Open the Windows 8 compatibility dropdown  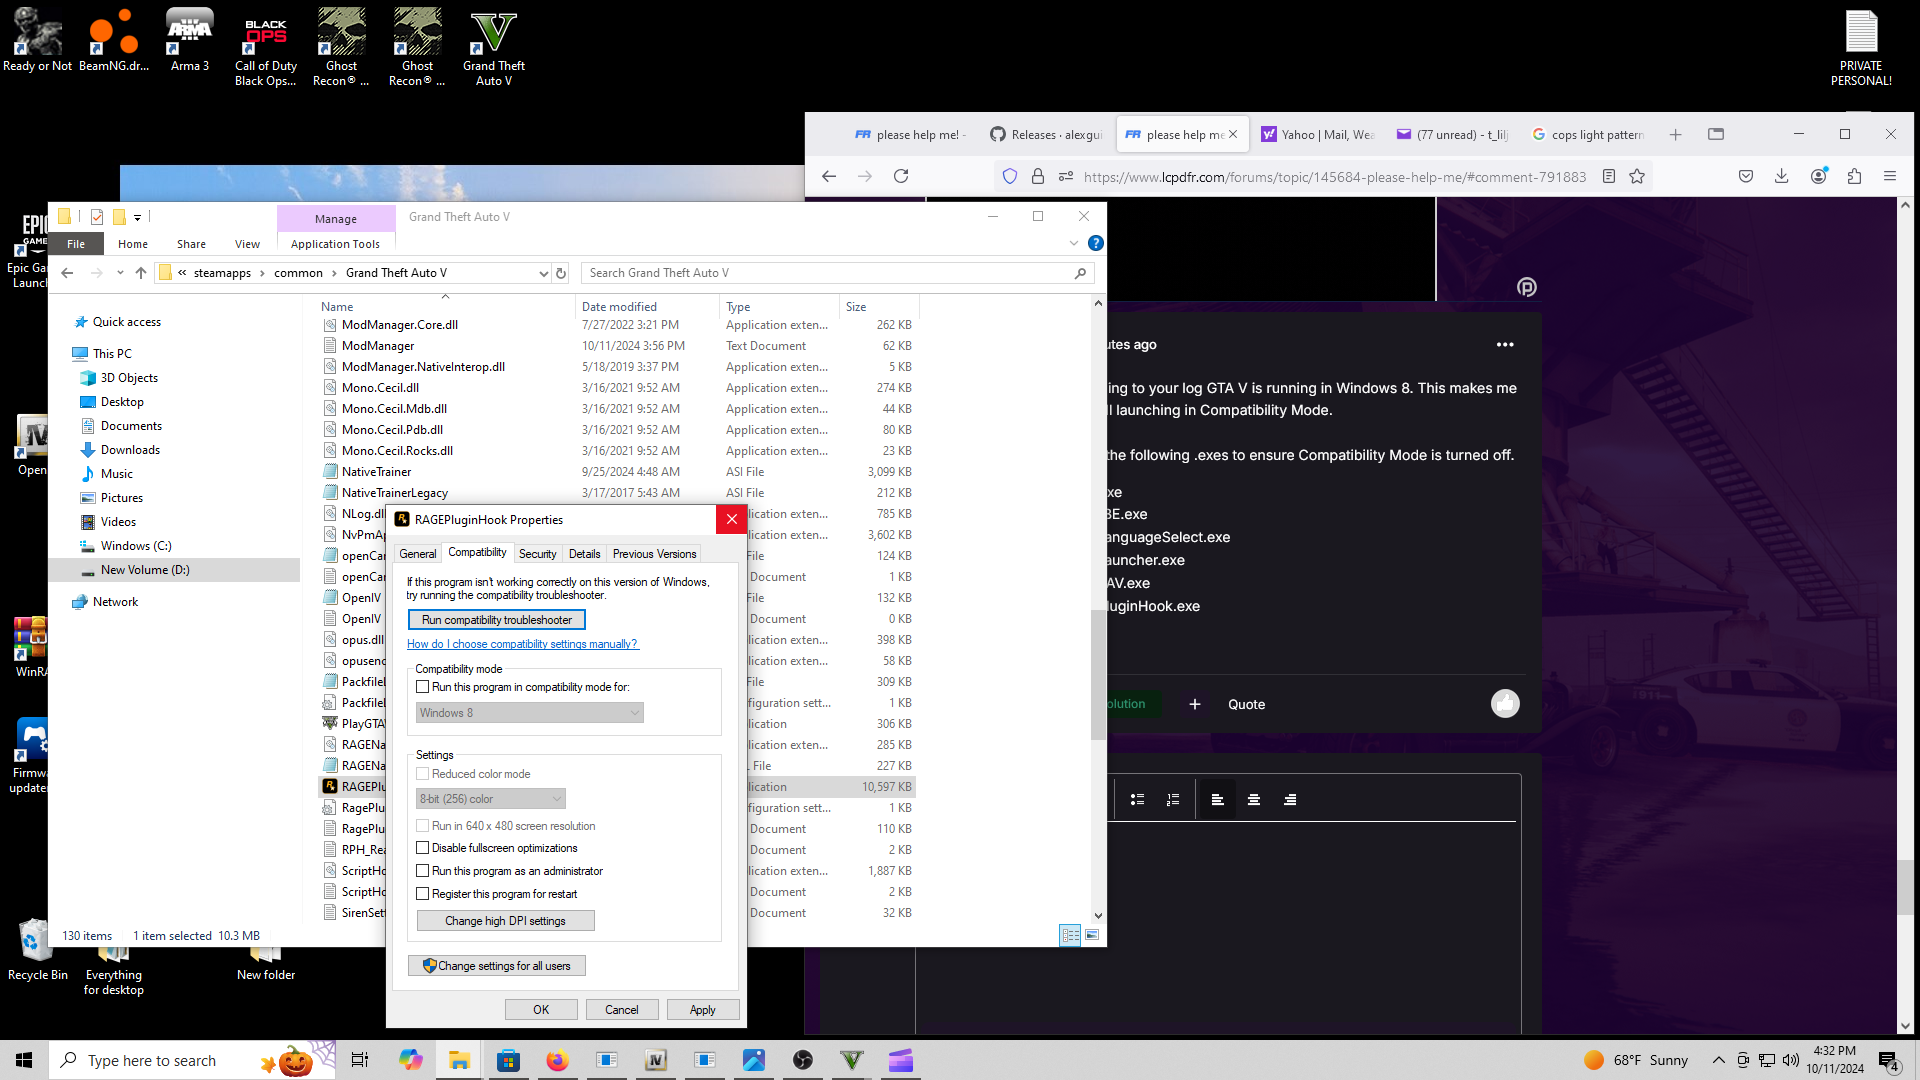click(x=529, y=713)
